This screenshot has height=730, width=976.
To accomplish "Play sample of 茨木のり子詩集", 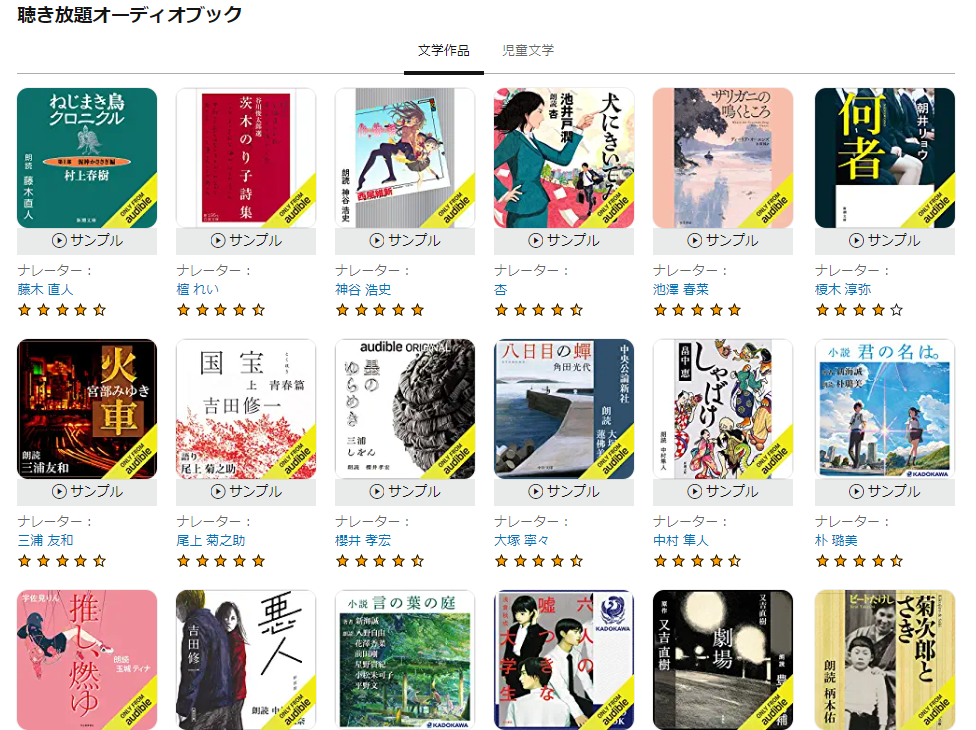I will [246, 241].
